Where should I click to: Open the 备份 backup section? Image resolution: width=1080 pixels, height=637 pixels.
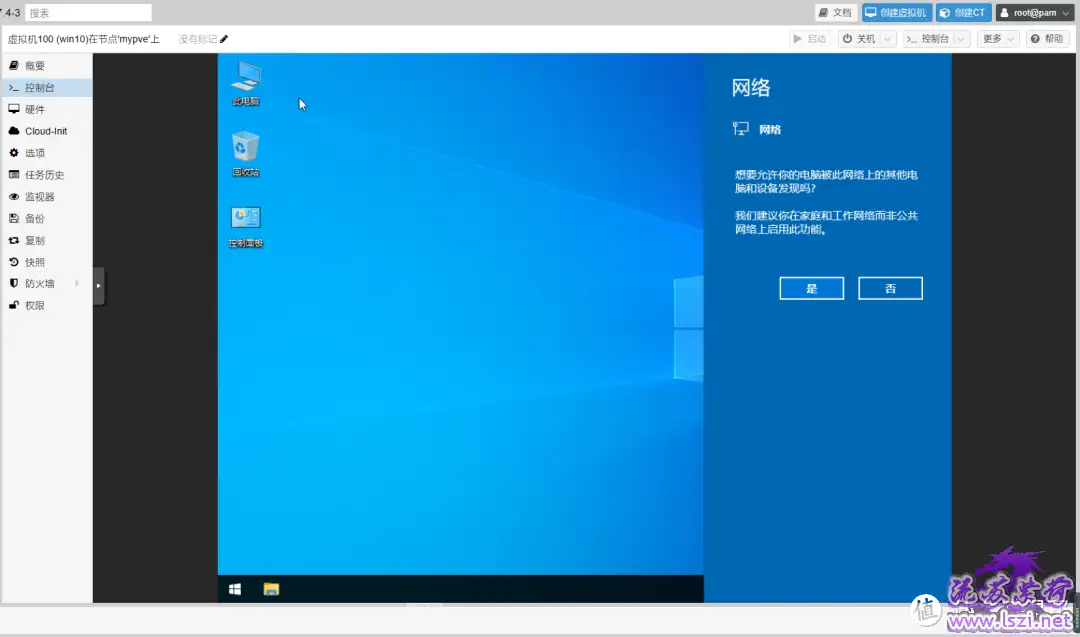point(47,218)
